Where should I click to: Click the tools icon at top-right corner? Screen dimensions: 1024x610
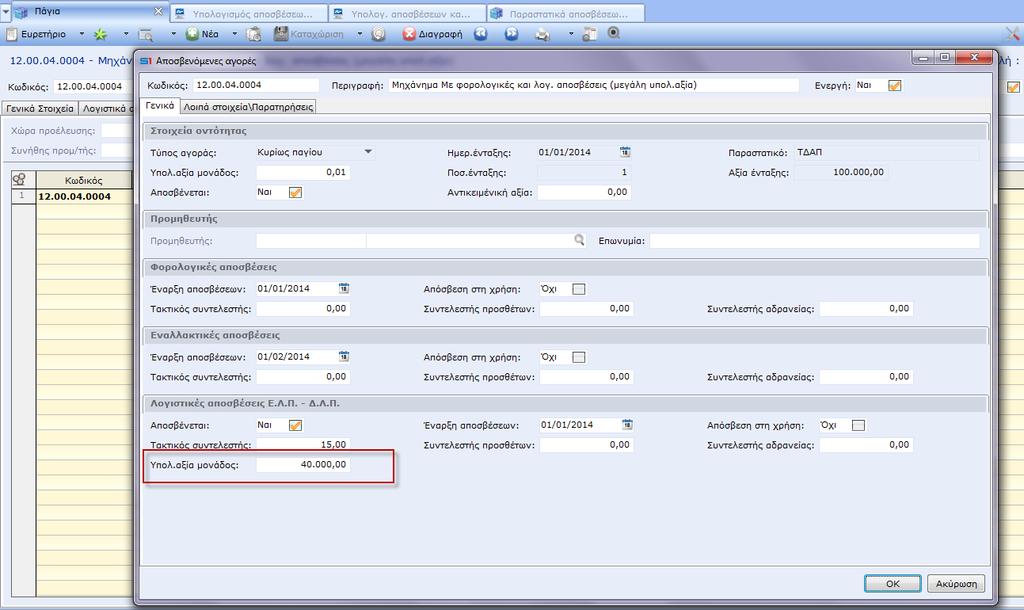point(1013,34)
